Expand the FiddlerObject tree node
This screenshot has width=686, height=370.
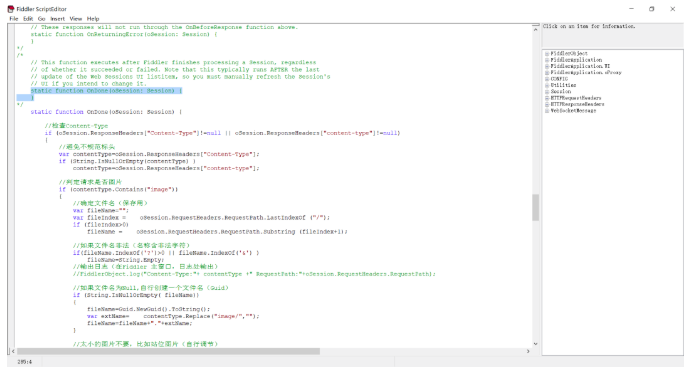pos(547,54)
